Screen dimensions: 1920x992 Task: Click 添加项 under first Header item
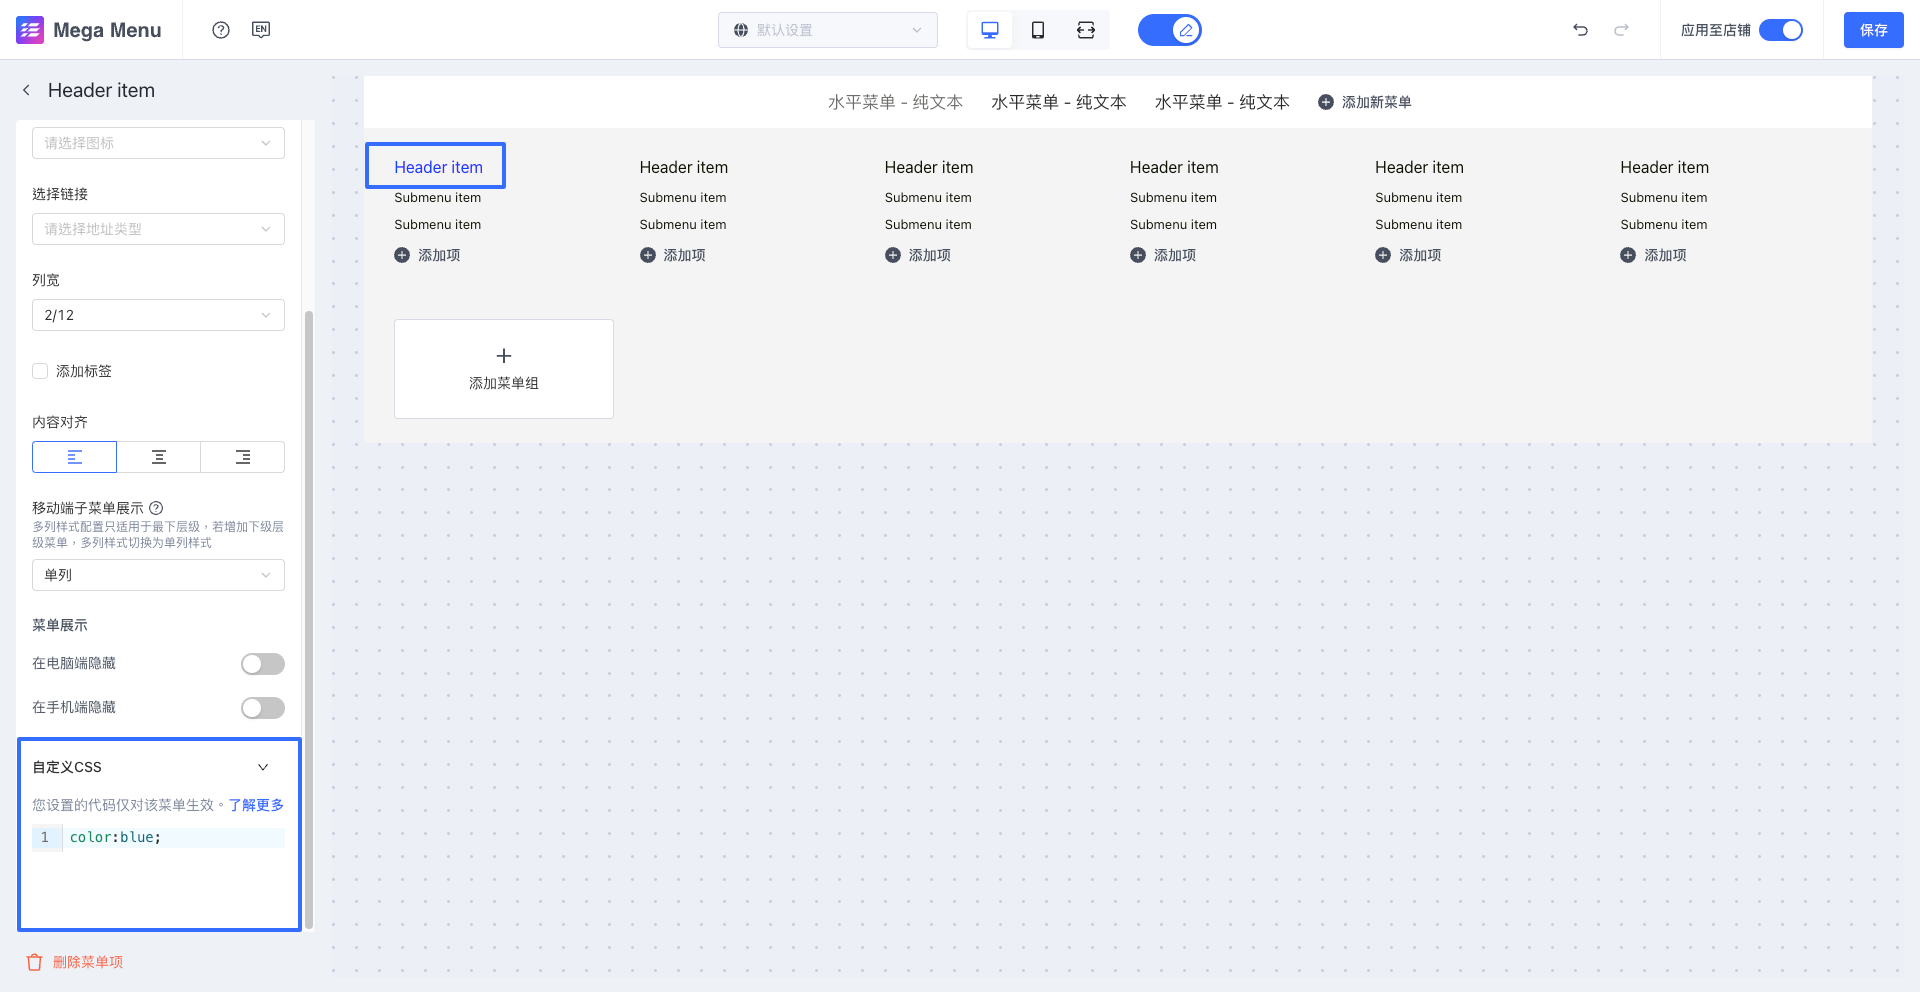pyautogui.click(x=427, y=255)
